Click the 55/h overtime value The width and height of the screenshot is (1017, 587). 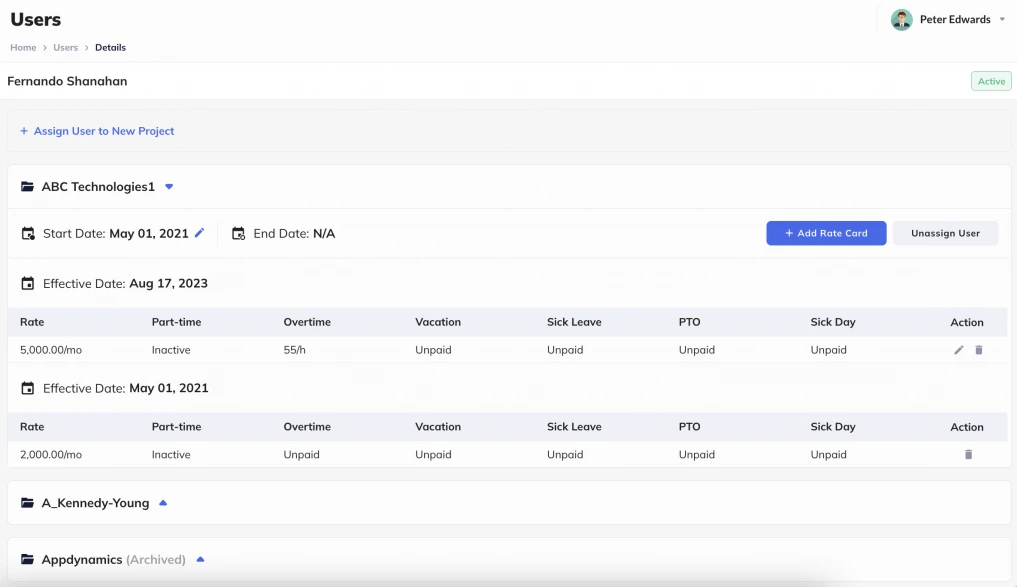[x=294, y=350]
